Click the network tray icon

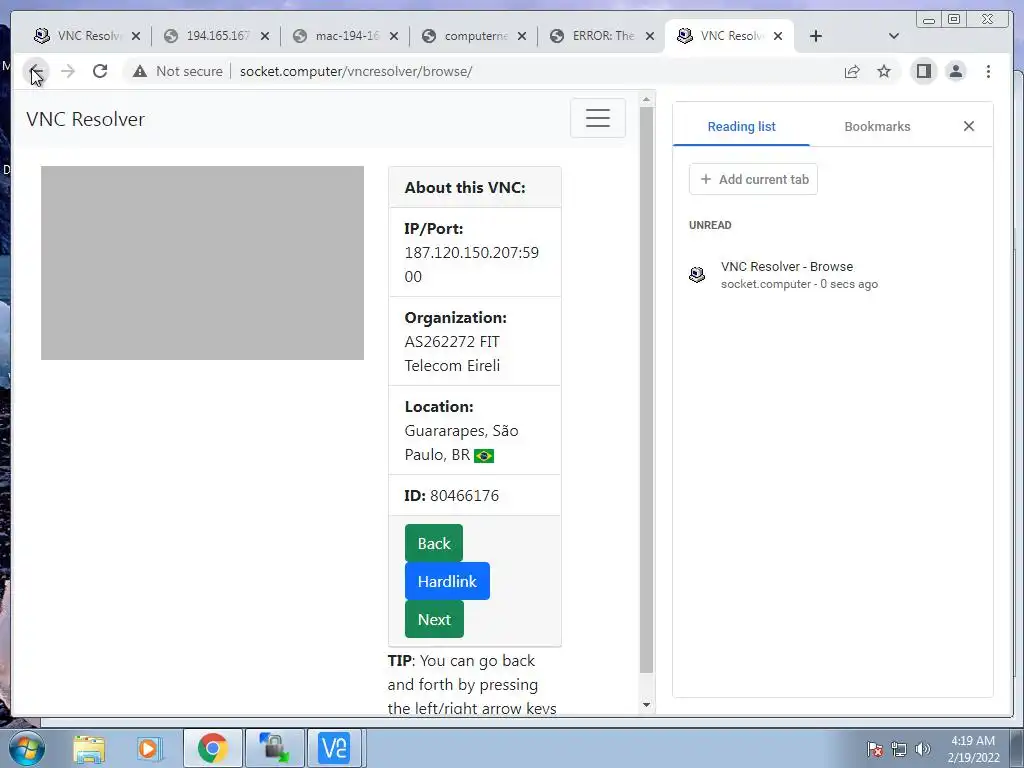click(x=899, y=749)
